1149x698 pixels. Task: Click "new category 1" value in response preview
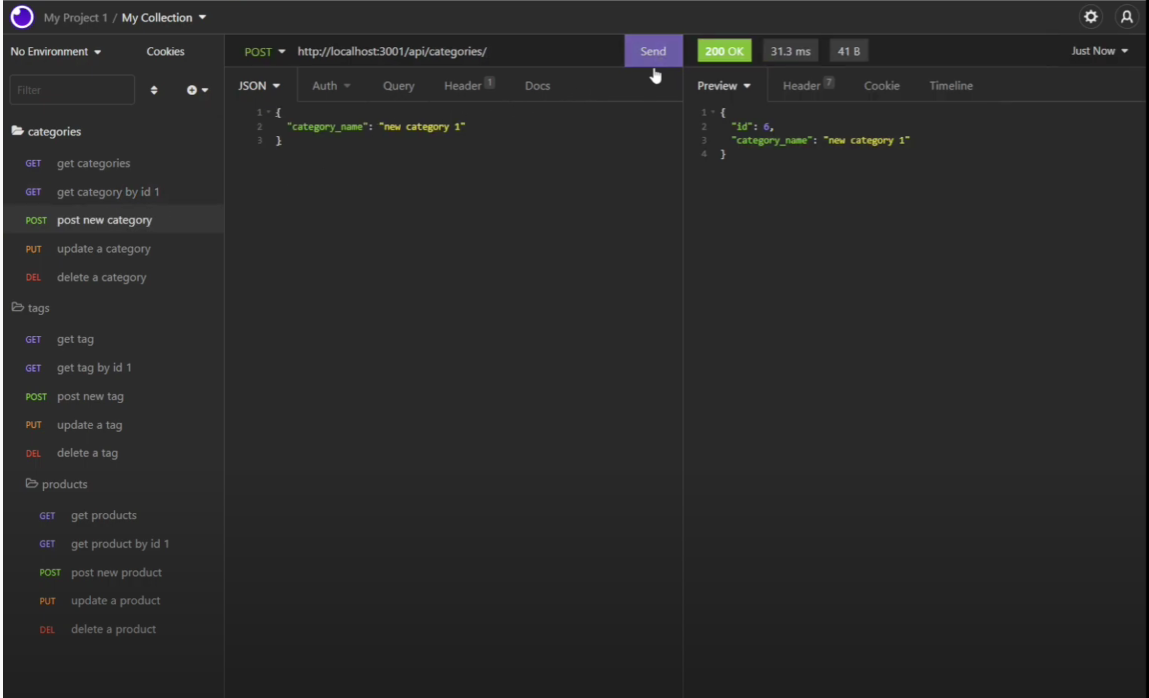tap(866, 140)
